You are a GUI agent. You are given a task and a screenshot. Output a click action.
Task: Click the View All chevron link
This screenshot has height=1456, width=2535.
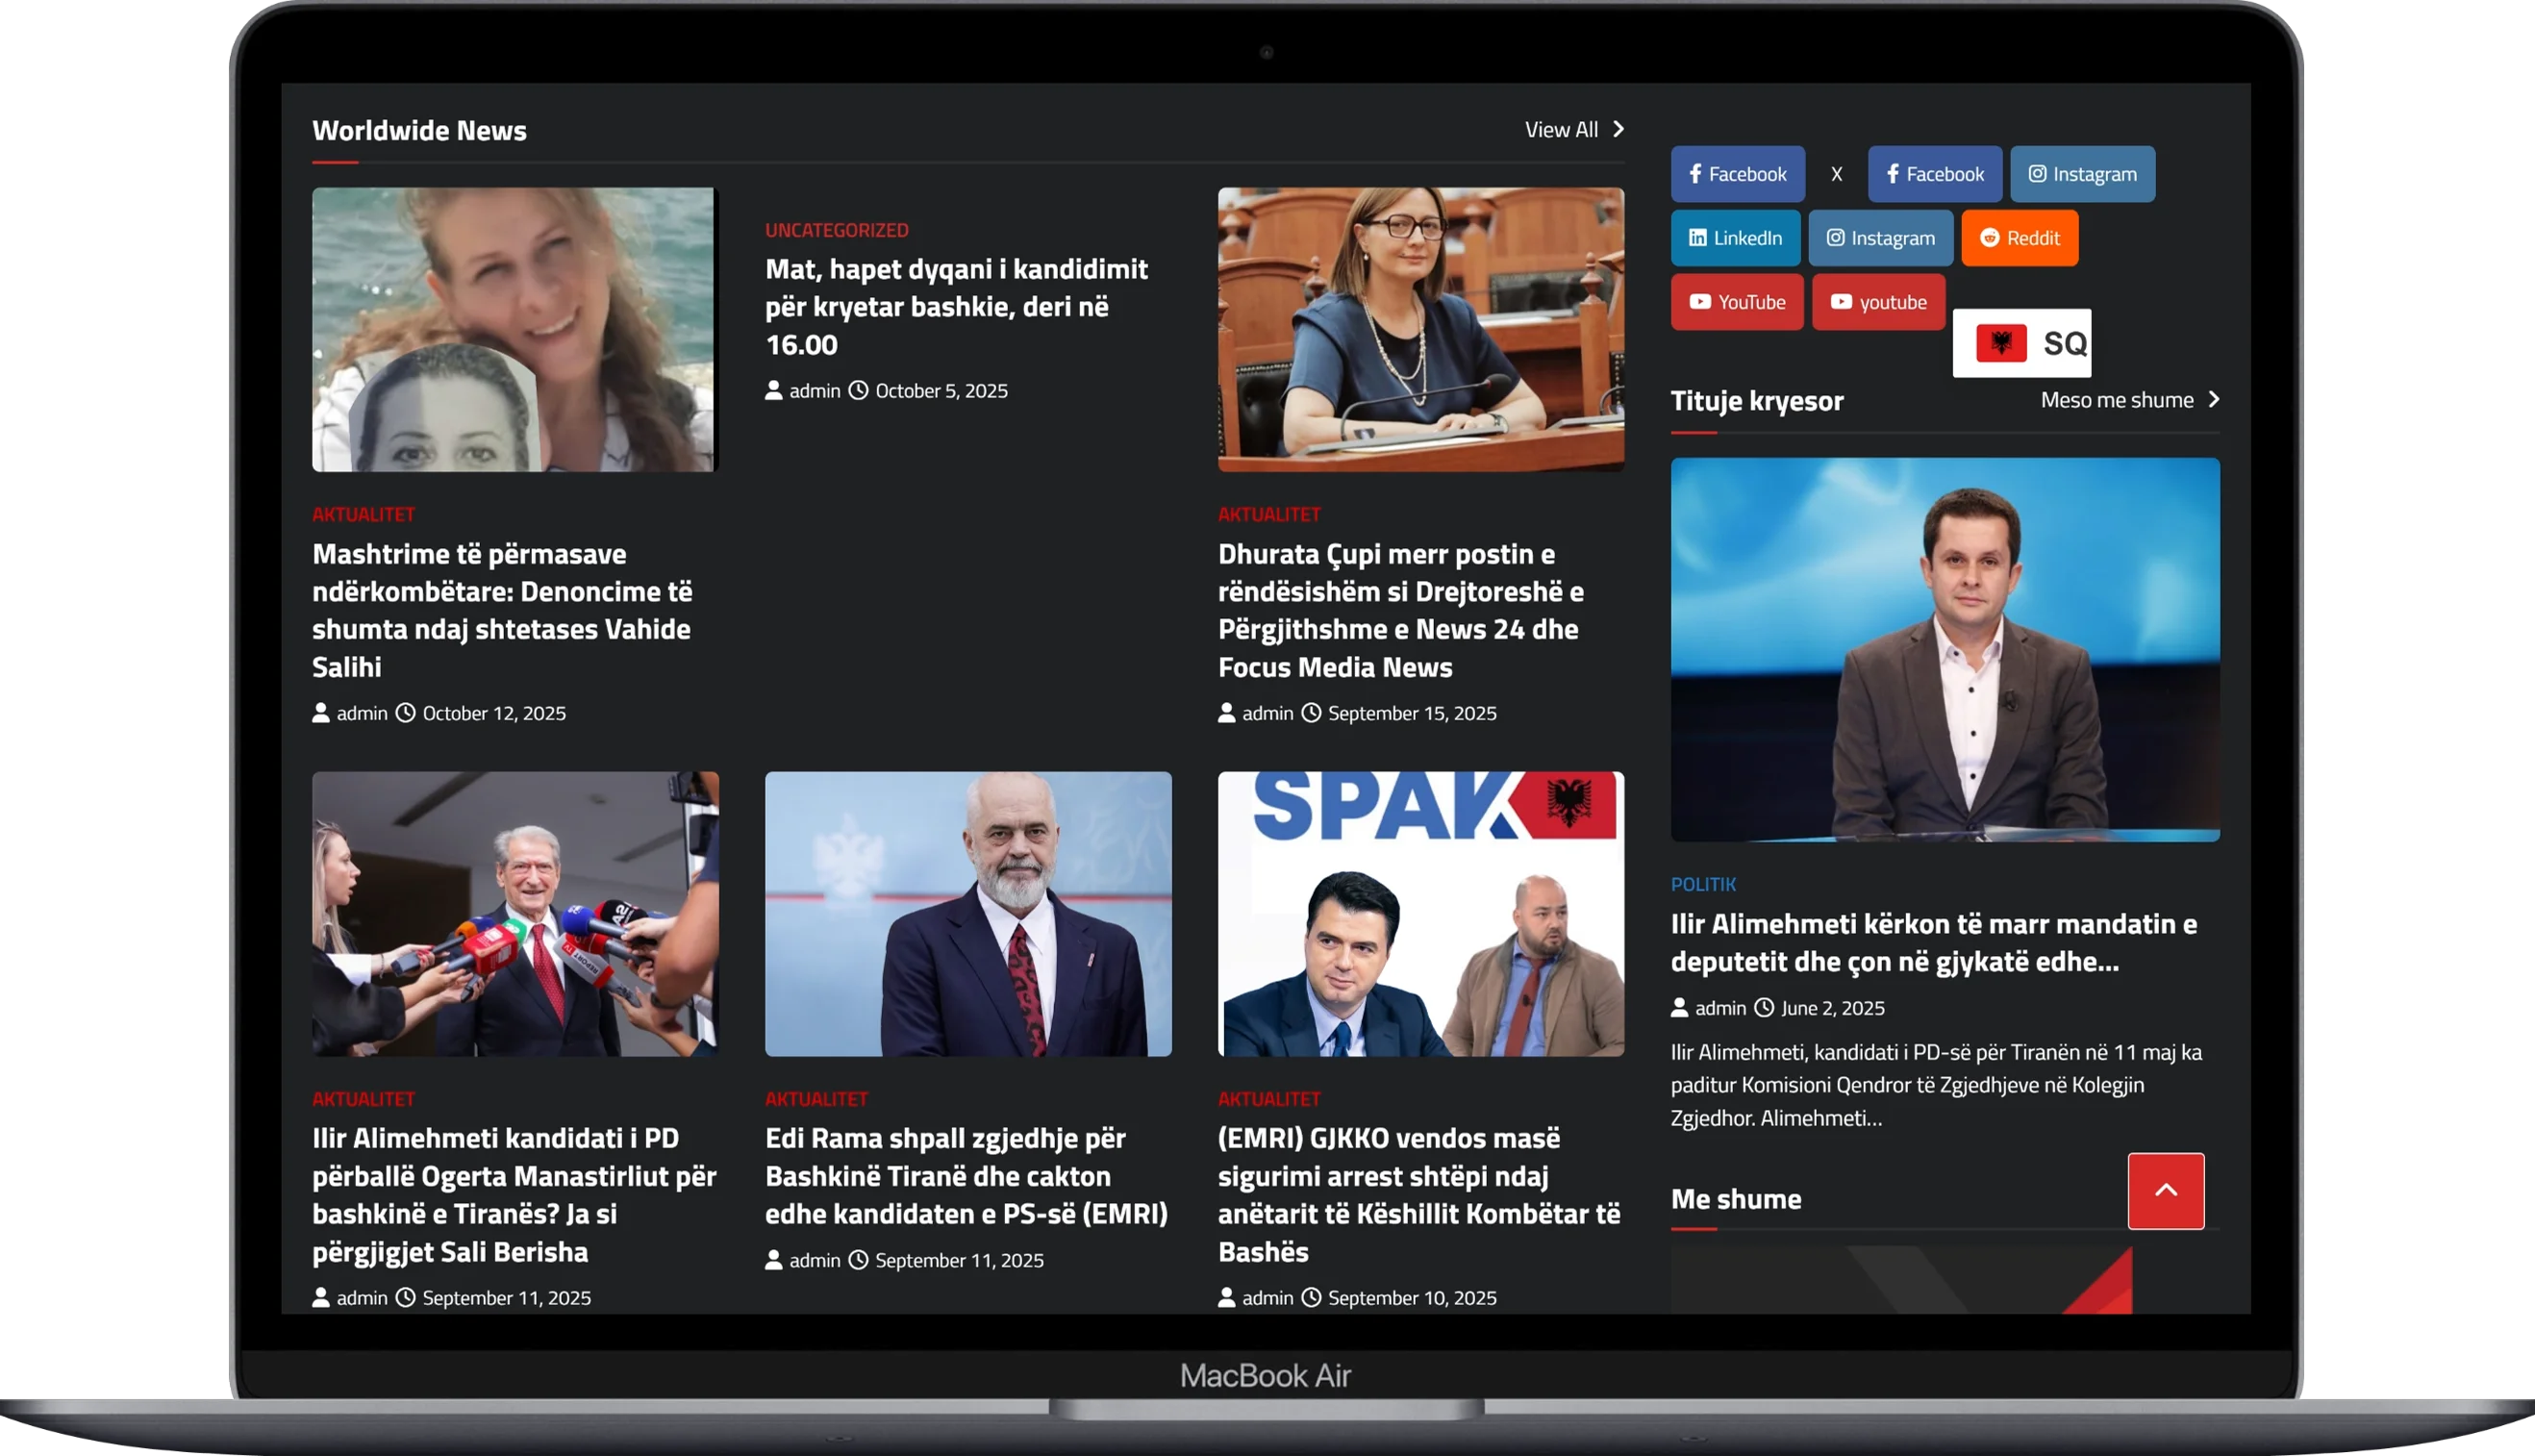(1573, 130)
